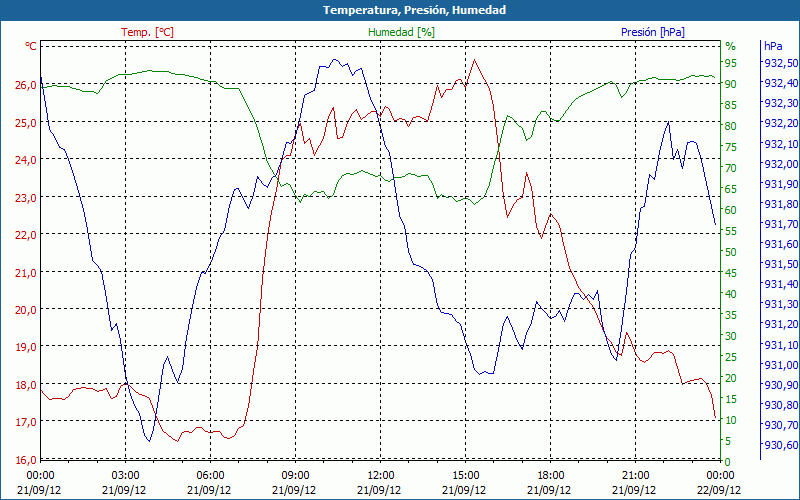Click the "03:00" time label on the x-axis
800x500 pixels.
coord(125,476)
